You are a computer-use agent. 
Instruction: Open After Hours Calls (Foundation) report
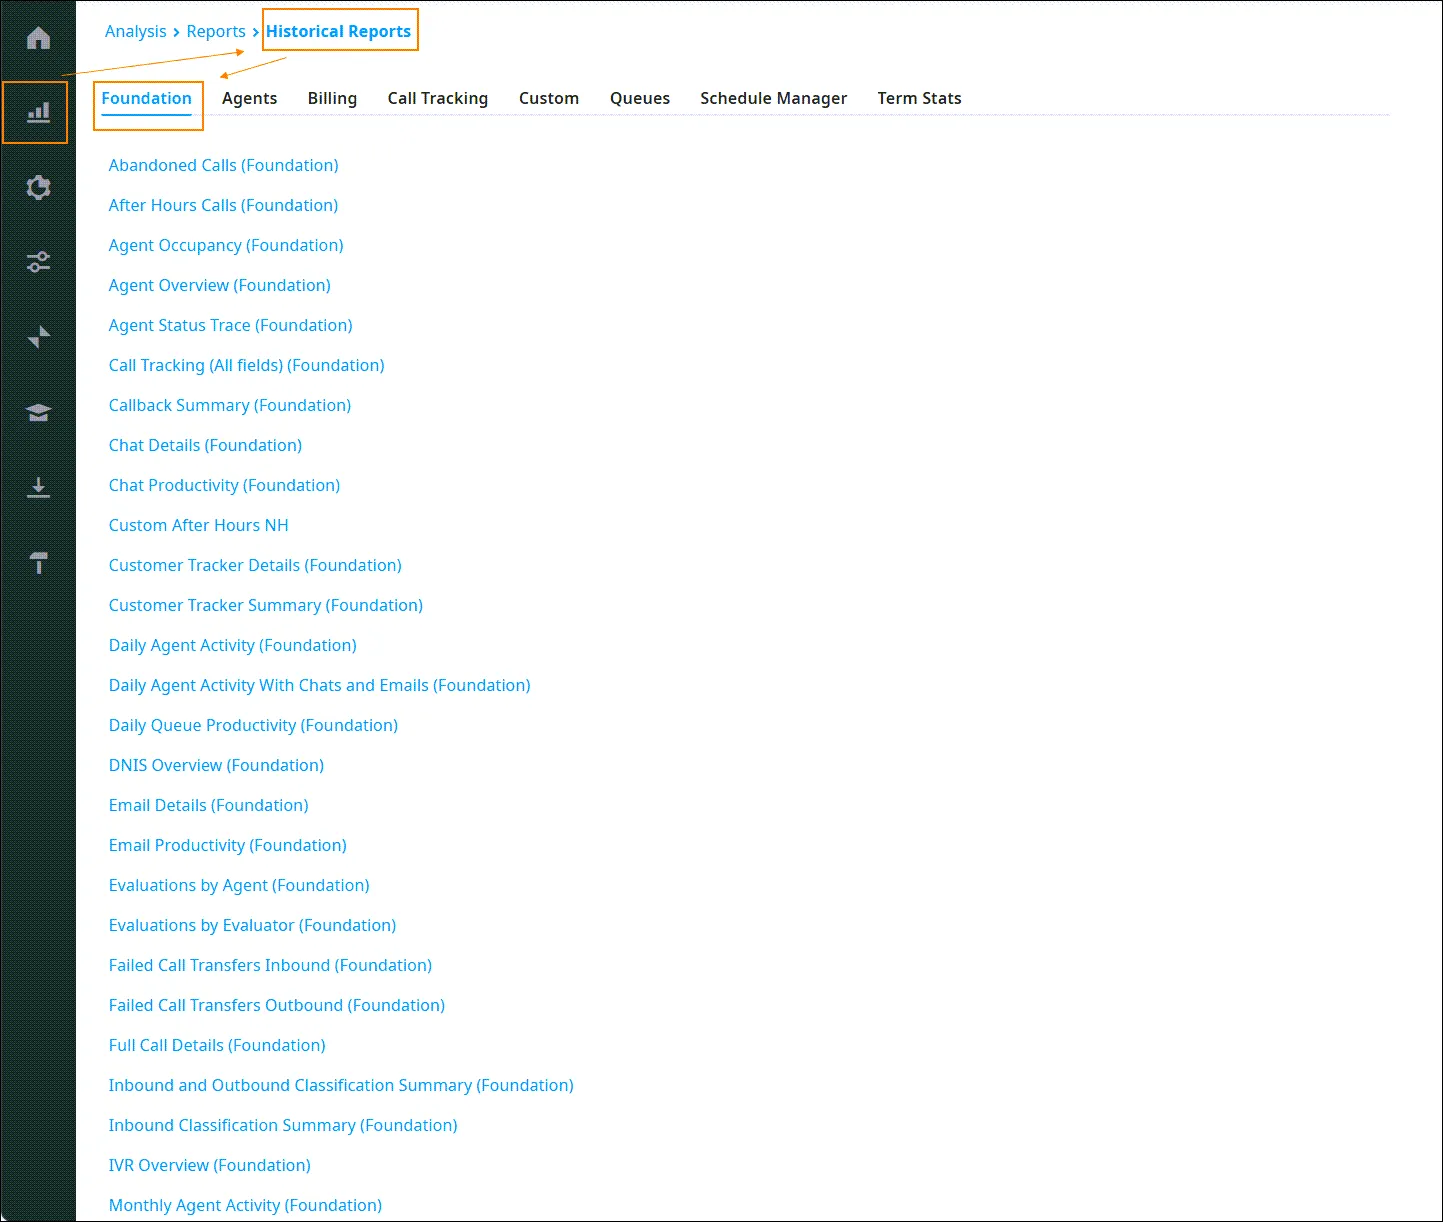click(223, 205)
